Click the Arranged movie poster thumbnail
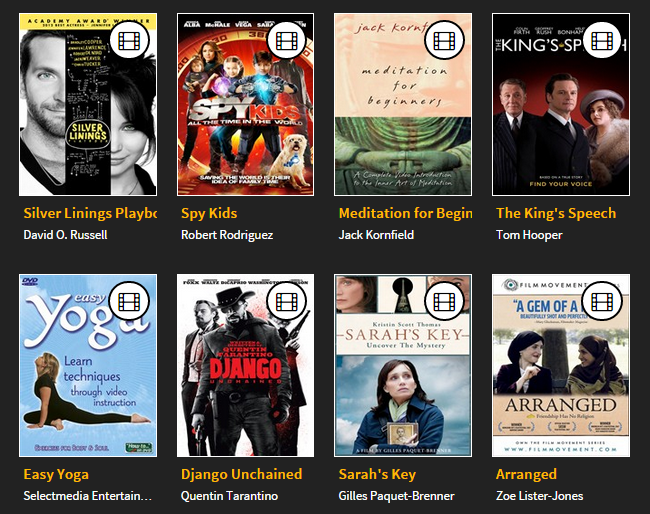 [561, 365]
